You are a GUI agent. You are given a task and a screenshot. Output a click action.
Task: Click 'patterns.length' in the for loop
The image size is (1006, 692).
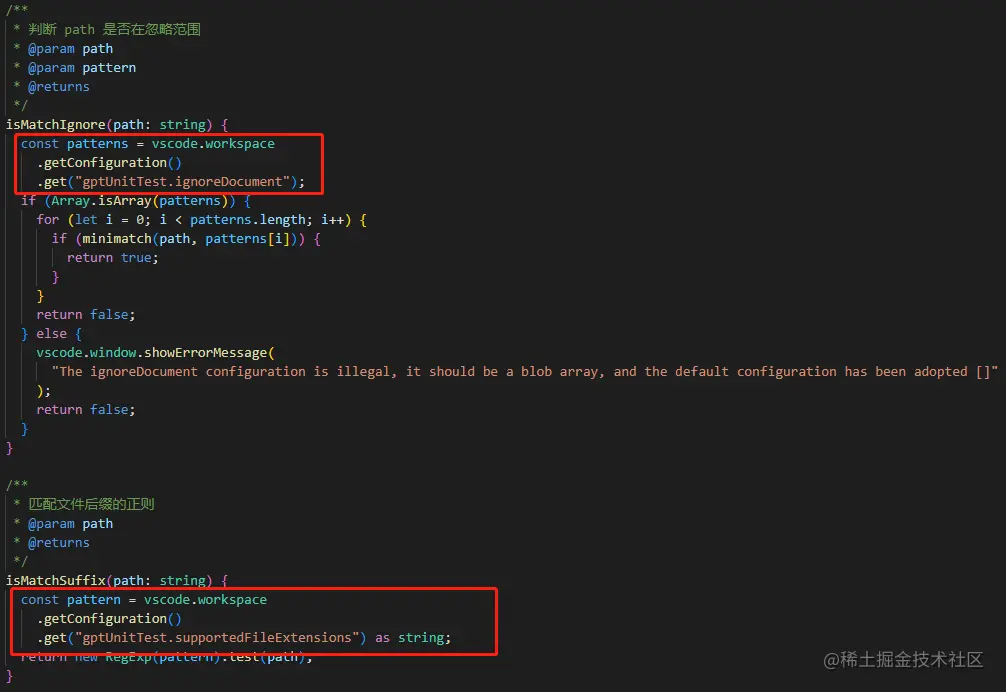click(247, 219)
